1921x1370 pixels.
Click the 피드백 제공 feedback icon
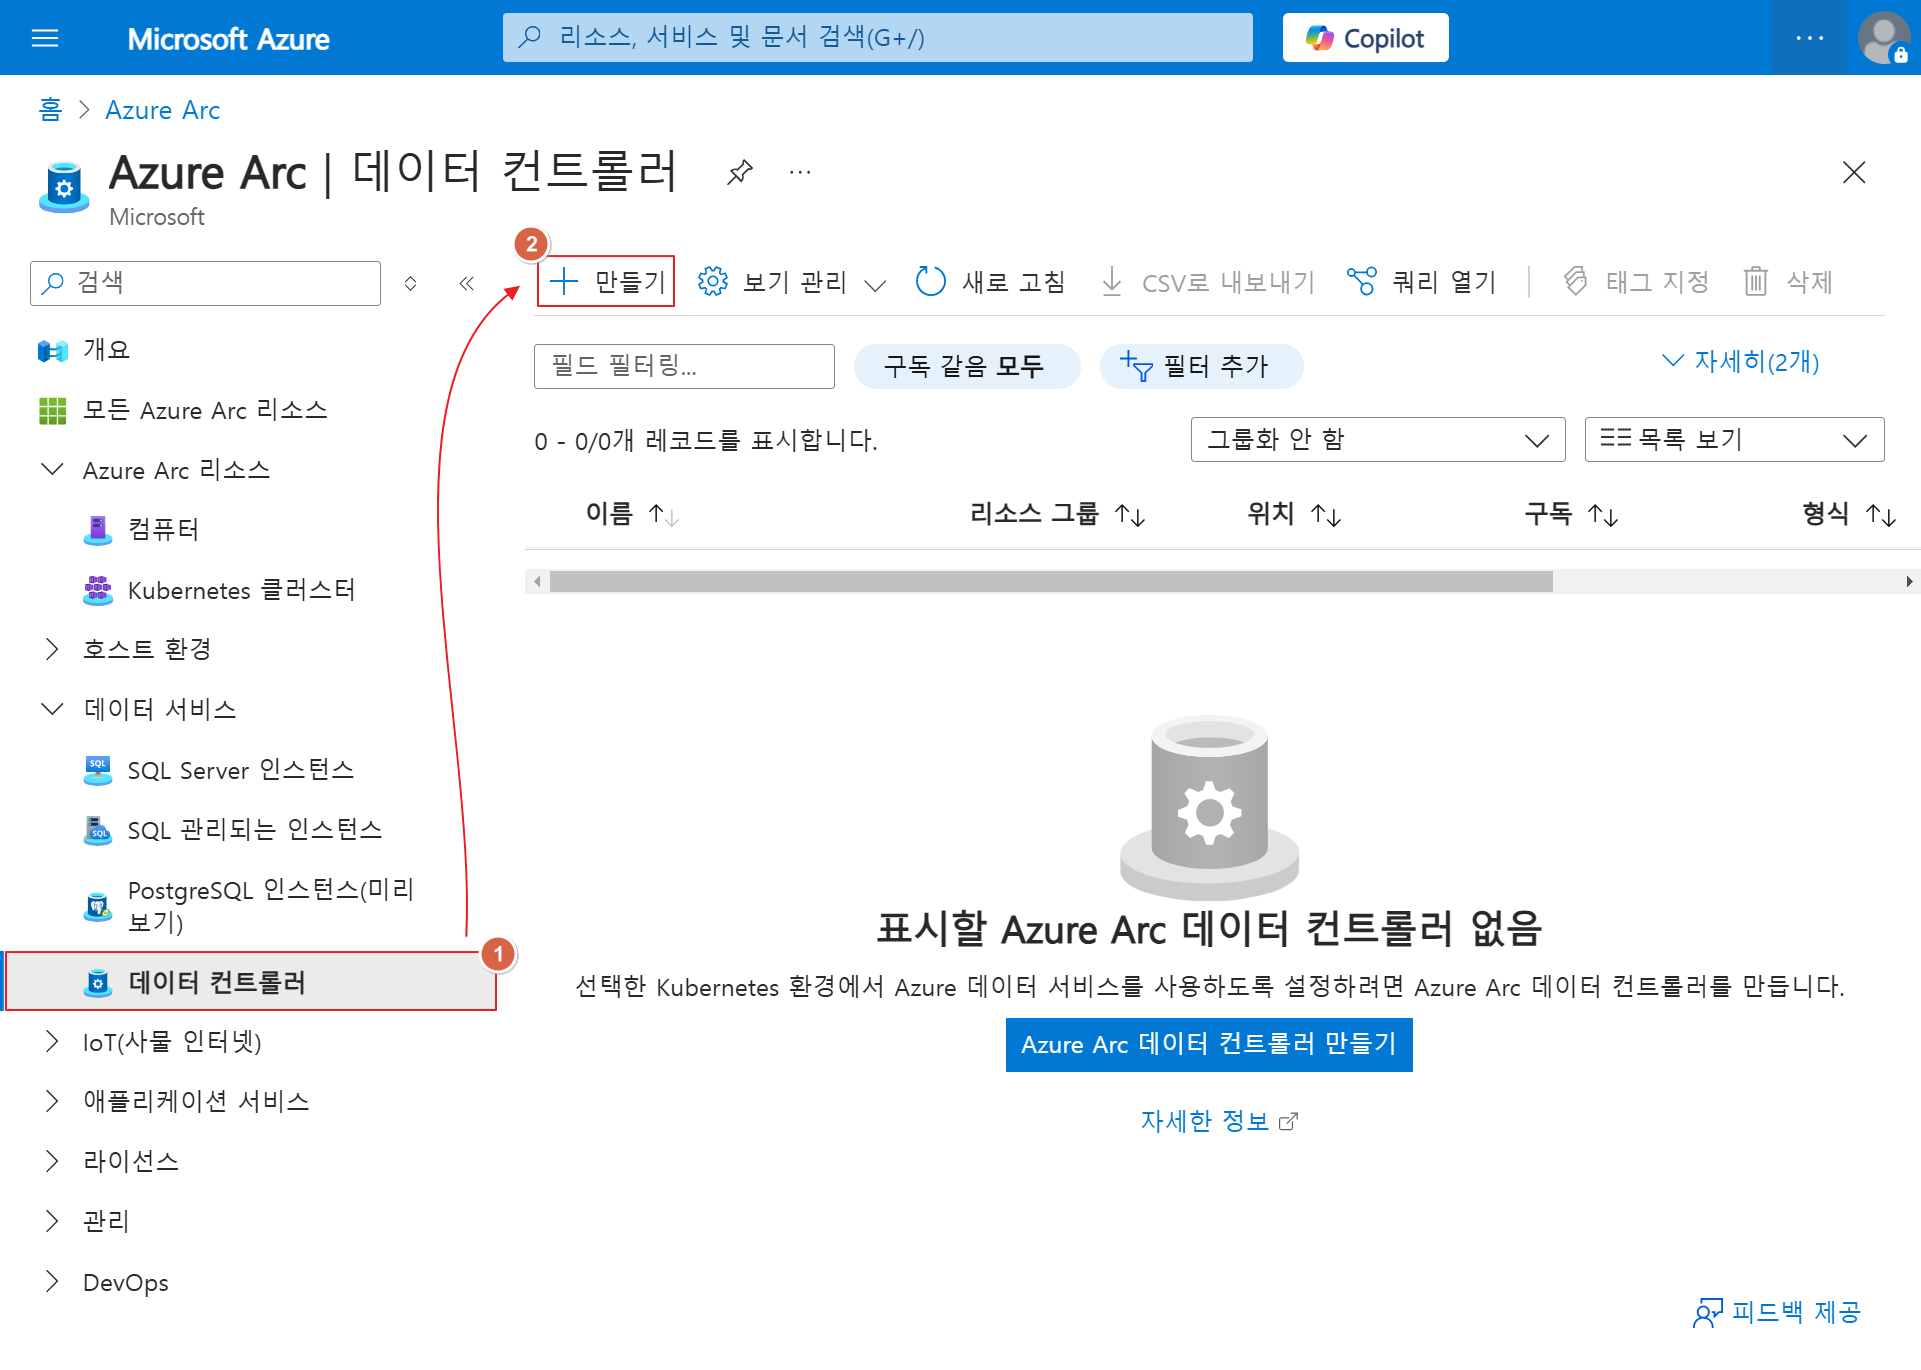(1707, 1312)
